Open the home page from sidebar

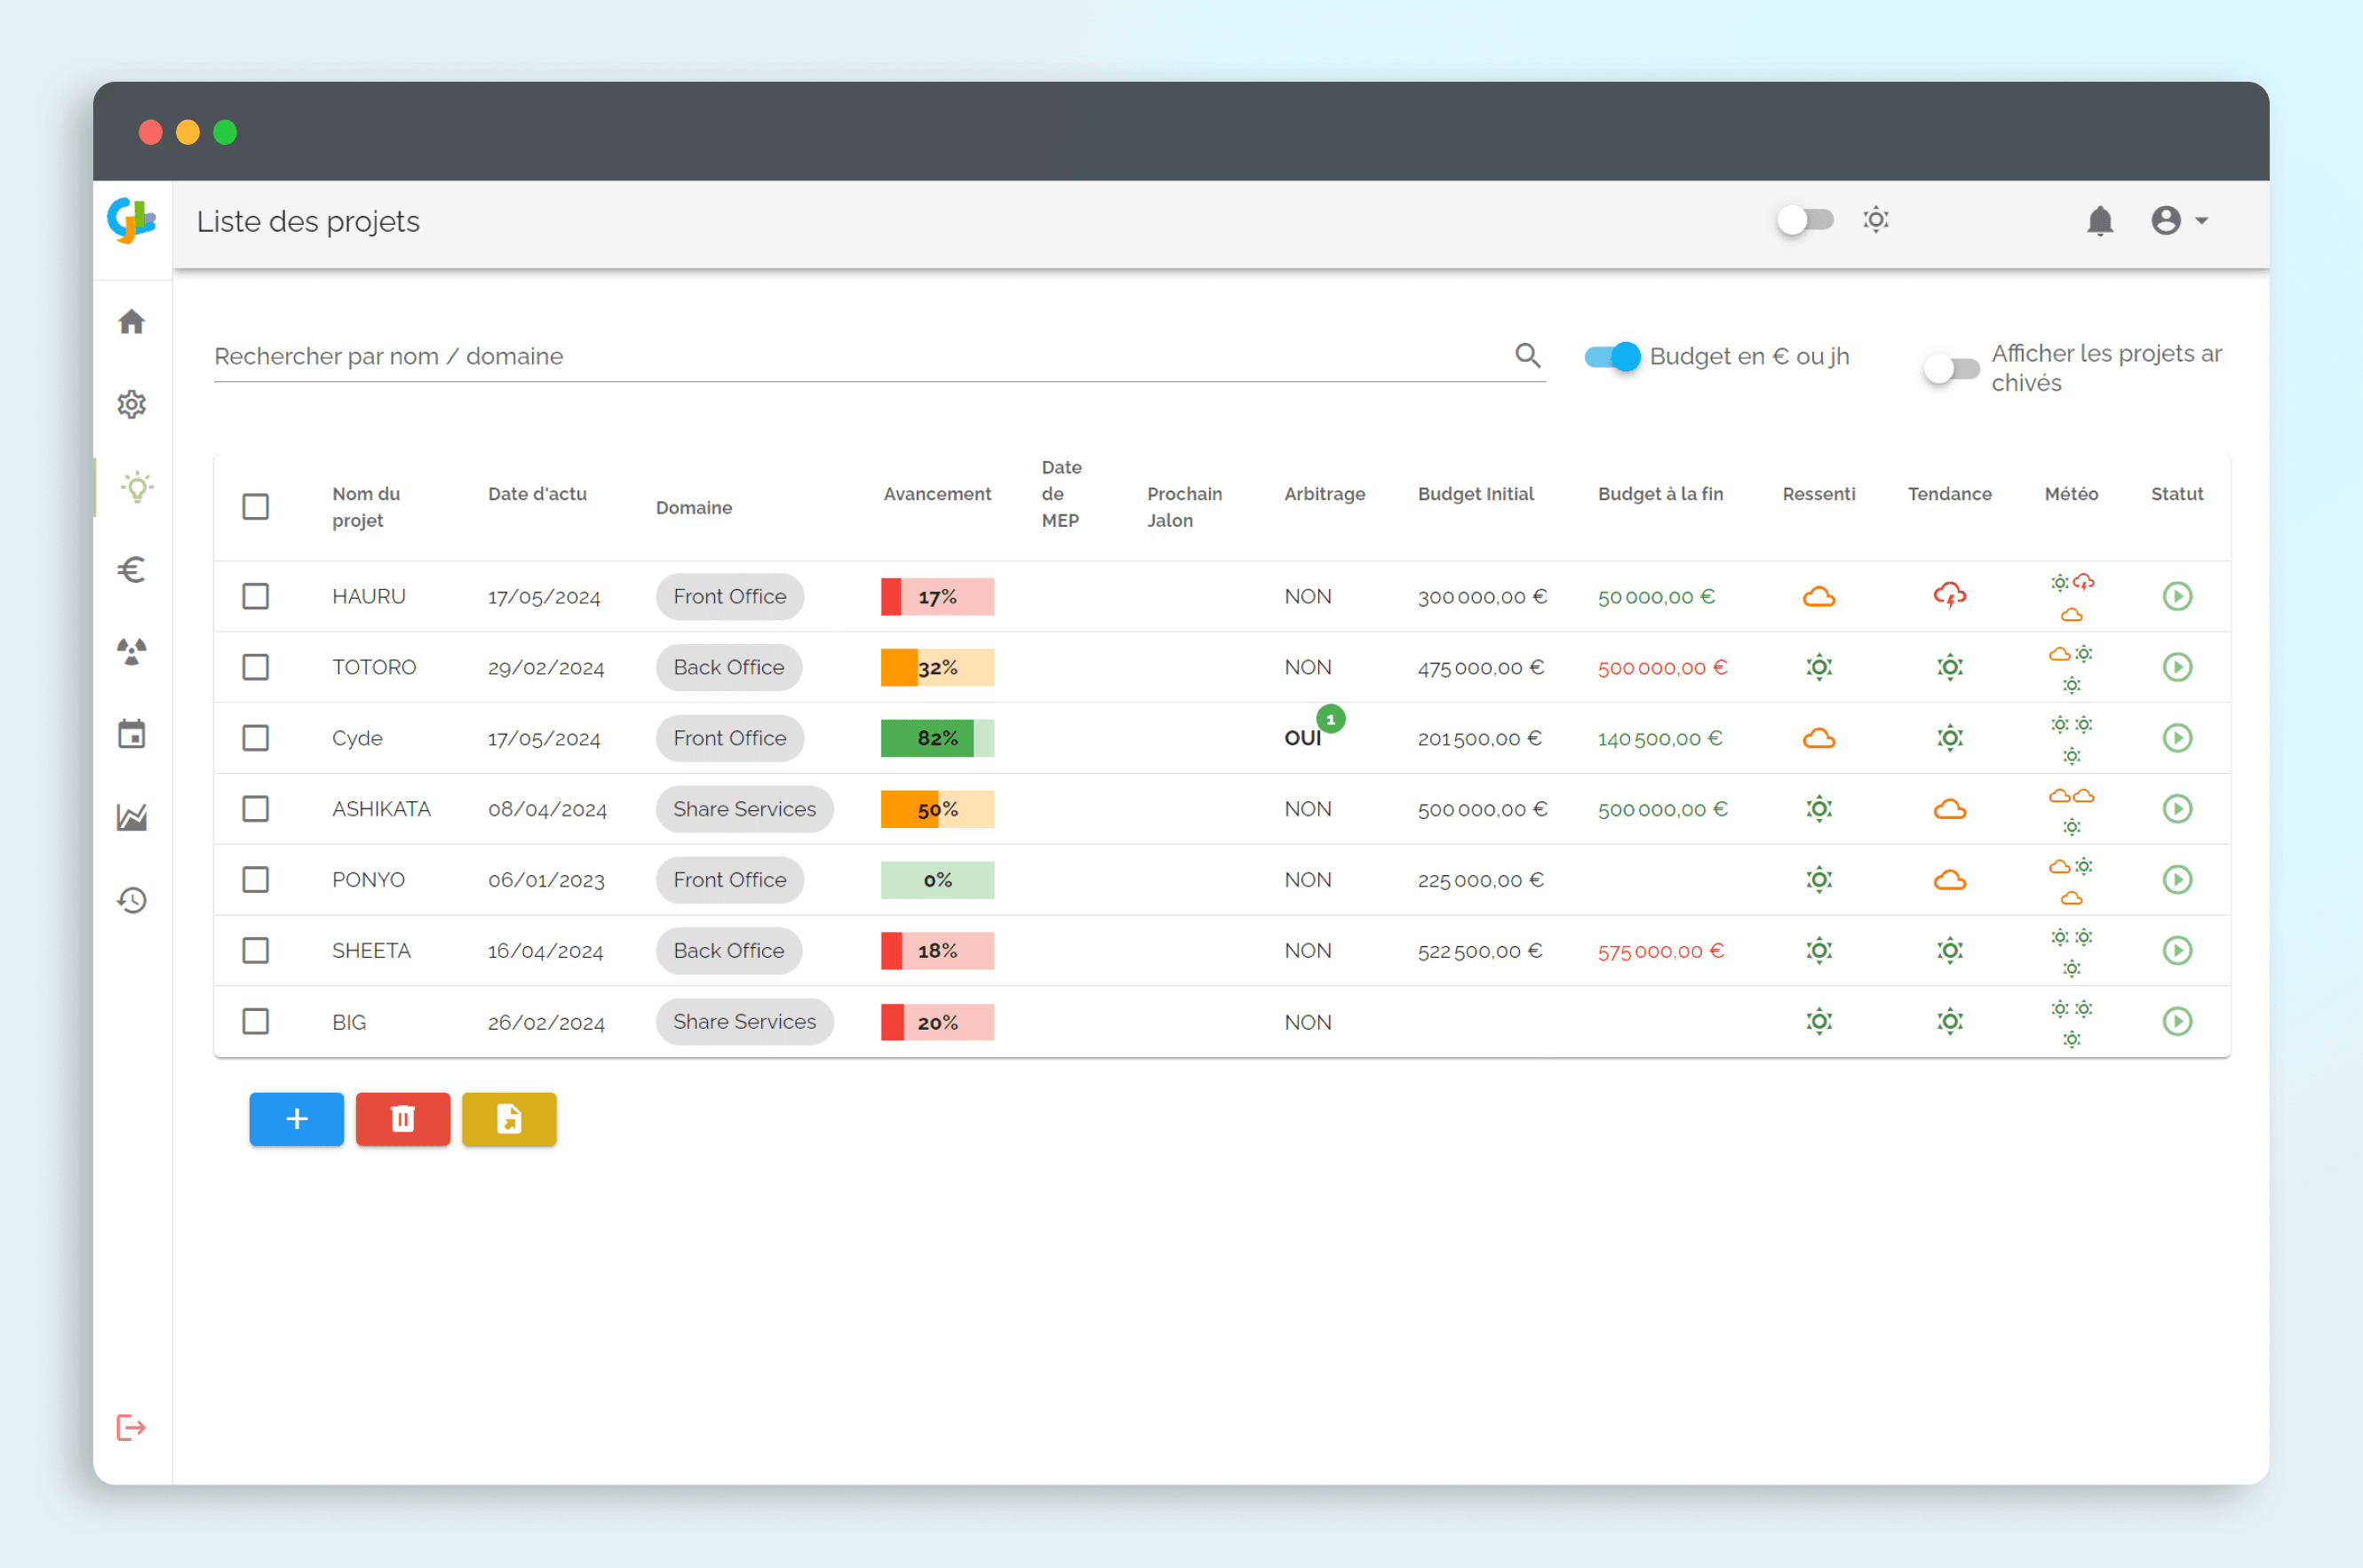point(131,322)
